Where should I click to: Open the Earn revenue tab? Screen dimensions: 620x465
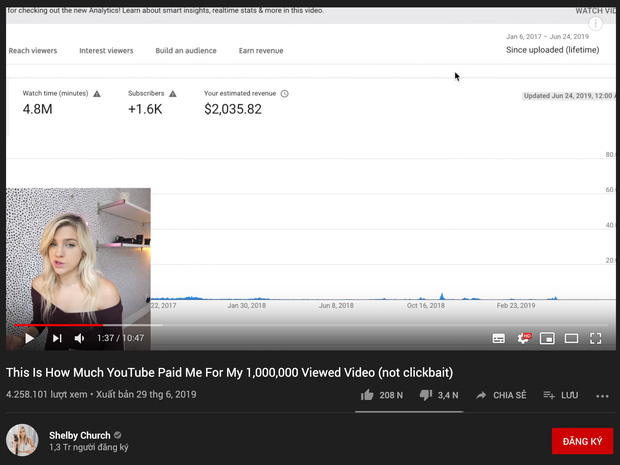pos(261,51)
